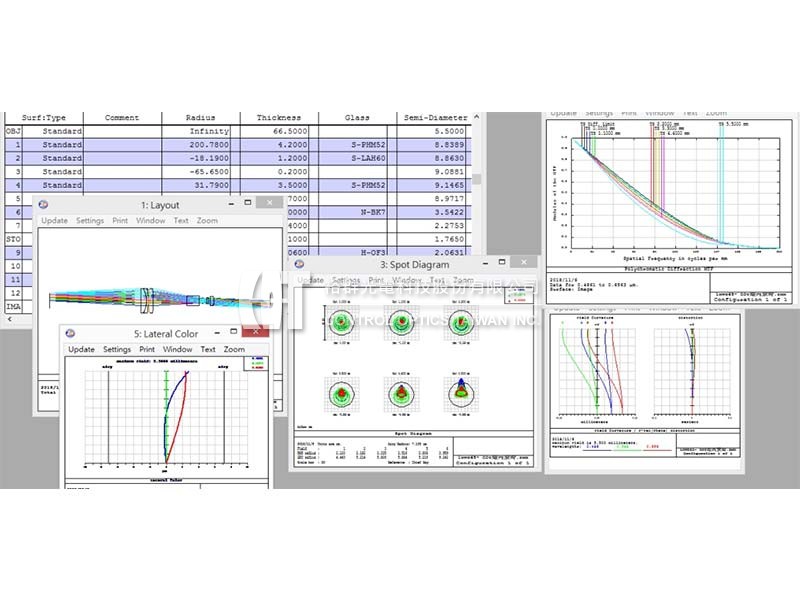Select the Semi-Diameter cell showing 5.5000

435,131
